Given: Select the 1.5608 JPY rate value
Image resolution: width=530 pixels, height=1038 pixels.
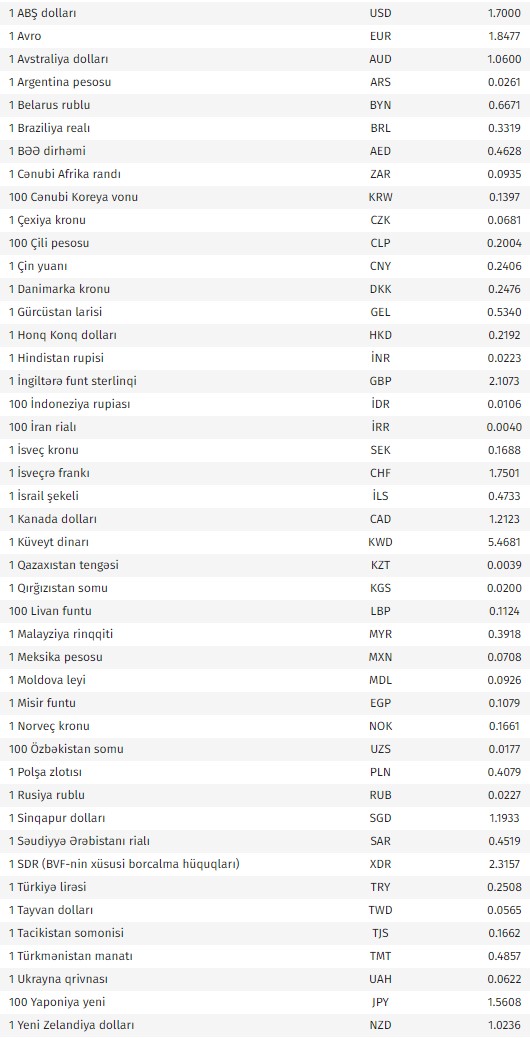Looking at the screenshot, I should 504,1002.
